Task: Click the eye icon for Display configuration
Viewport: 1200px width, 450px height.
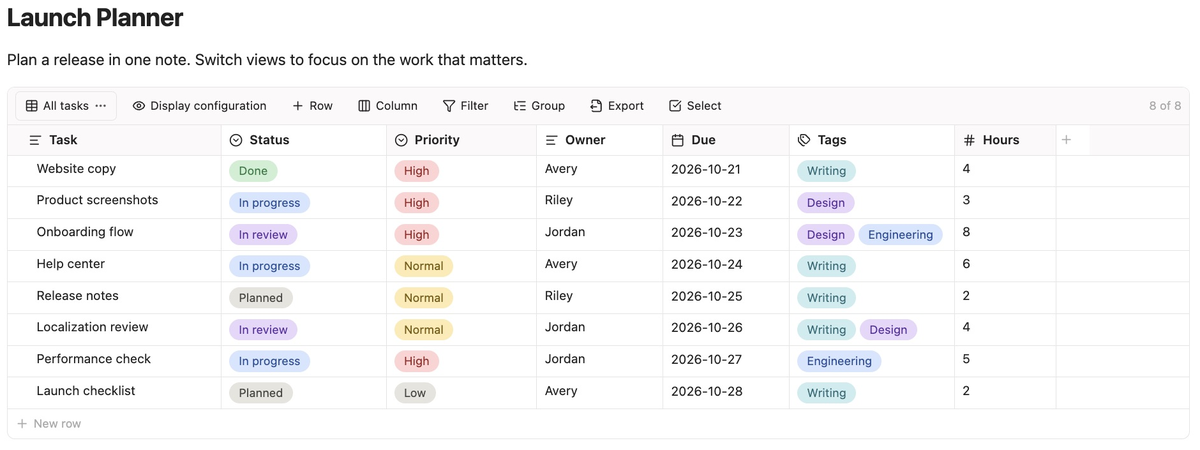Action: 139,106
